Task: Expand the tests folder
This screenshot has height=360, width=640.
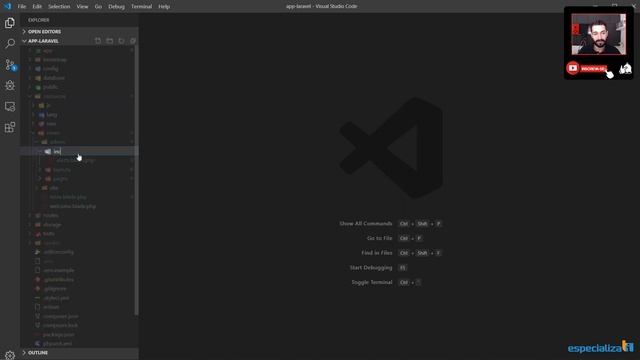Action: 78,233
